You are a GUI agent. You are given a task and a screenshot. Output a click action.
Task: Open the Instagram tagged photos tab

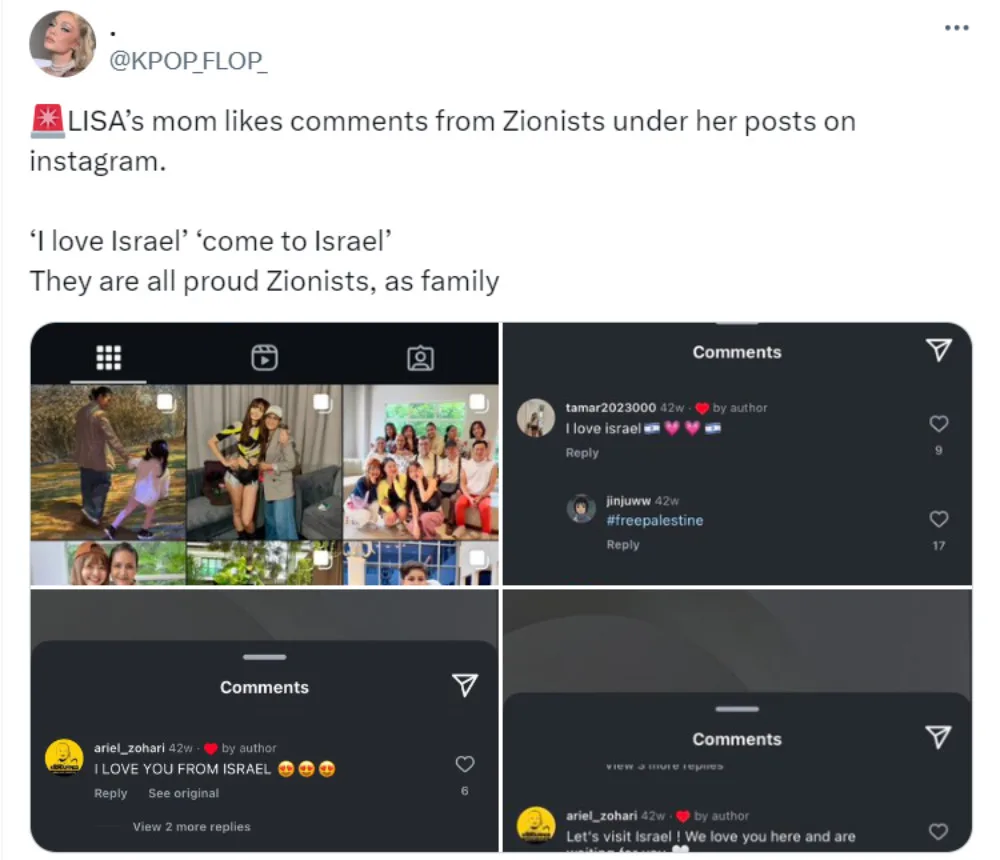(420, 357)
